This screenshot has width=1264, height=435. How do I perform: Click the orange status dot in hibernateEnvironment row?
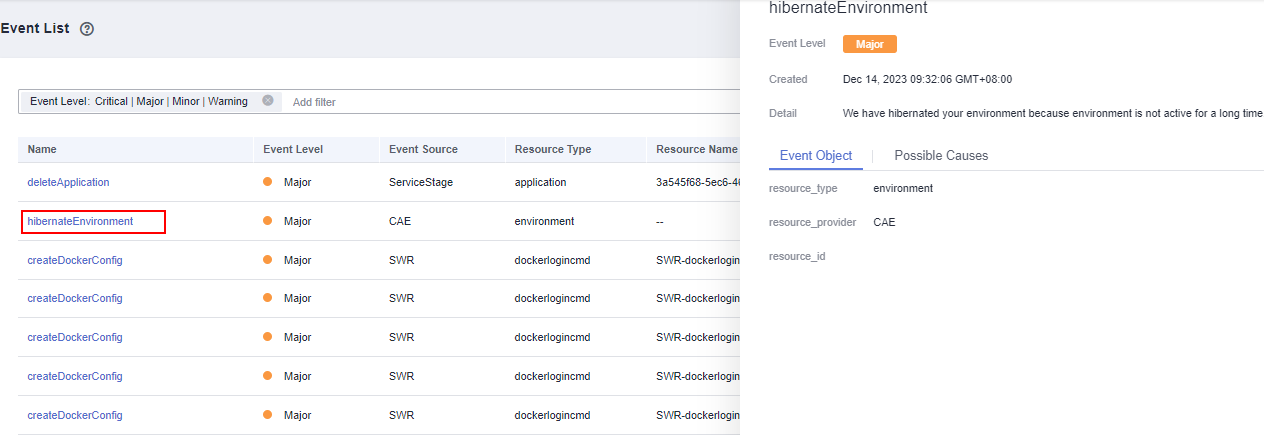point(268,221)
